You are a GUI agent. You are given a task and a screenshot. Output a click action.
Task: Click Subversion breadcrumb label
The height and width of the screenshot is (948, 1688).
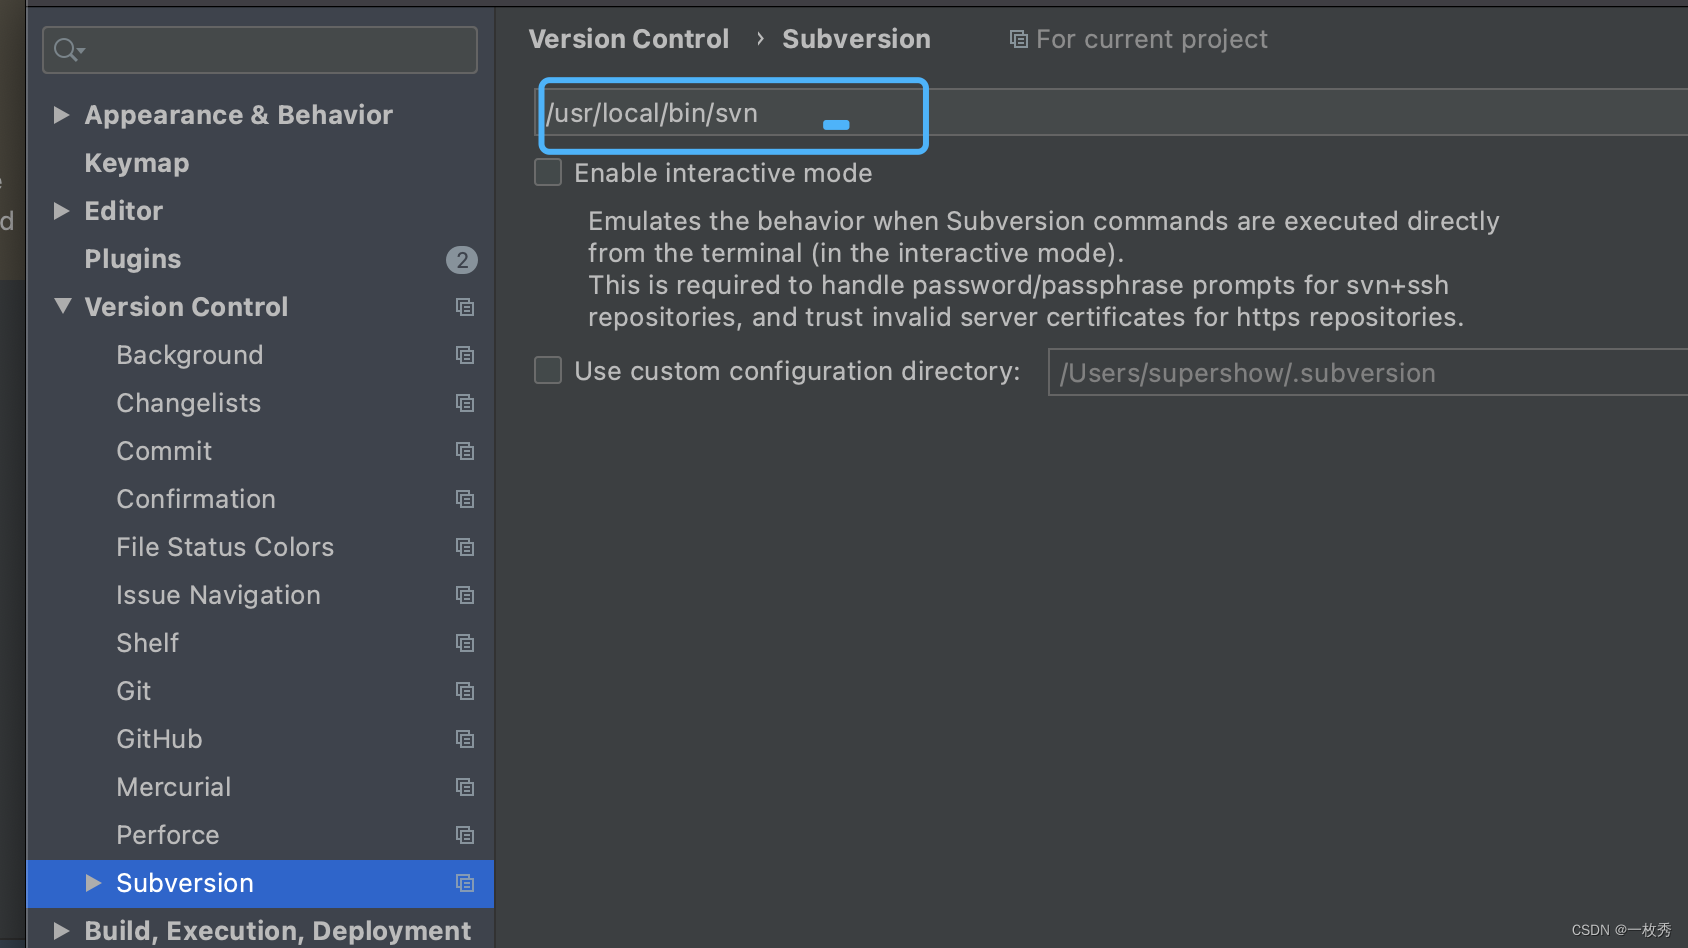(x=856, y=39)
